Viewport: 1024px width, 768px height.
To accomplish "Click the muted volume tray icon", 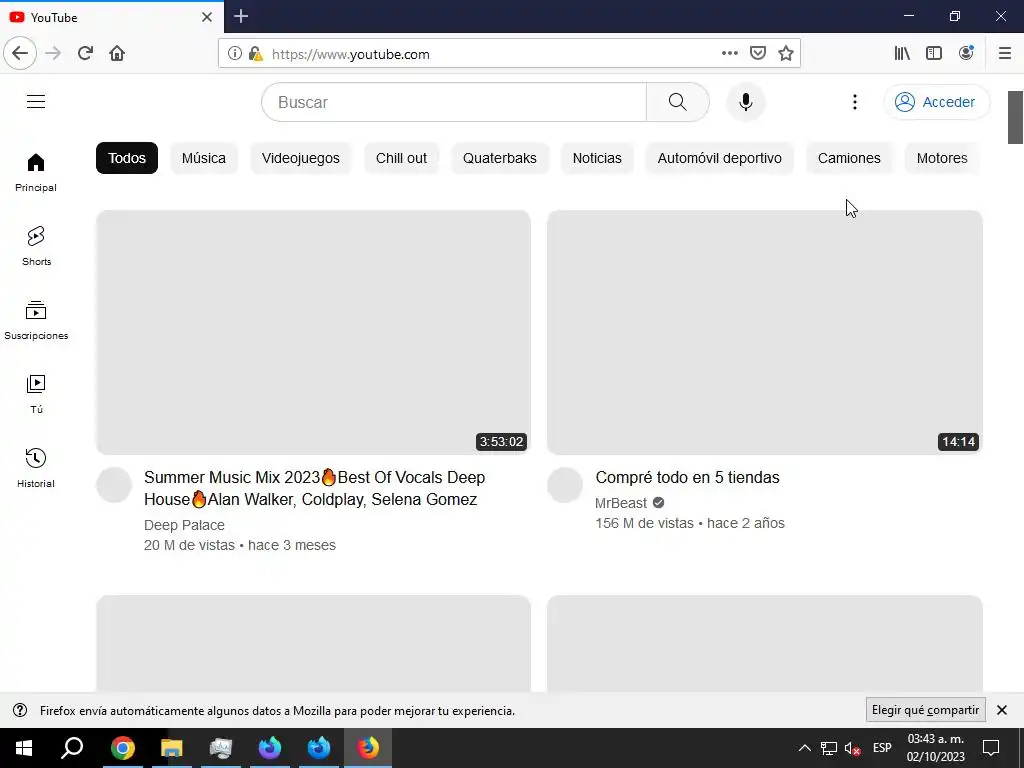I will 852,748.
